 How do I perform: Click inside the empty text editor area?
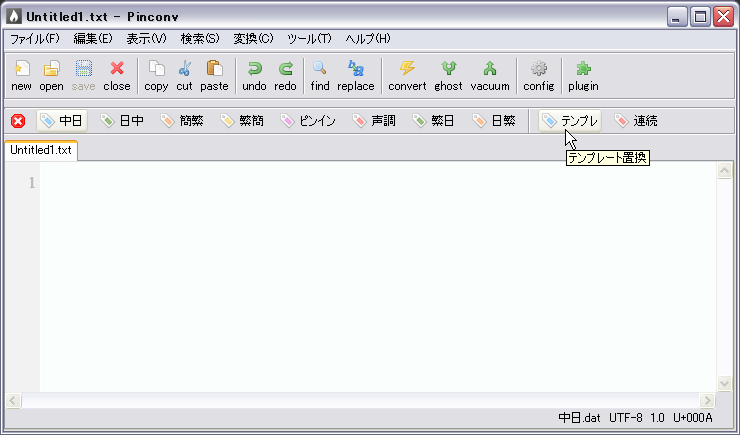click(x=378, y=277)
